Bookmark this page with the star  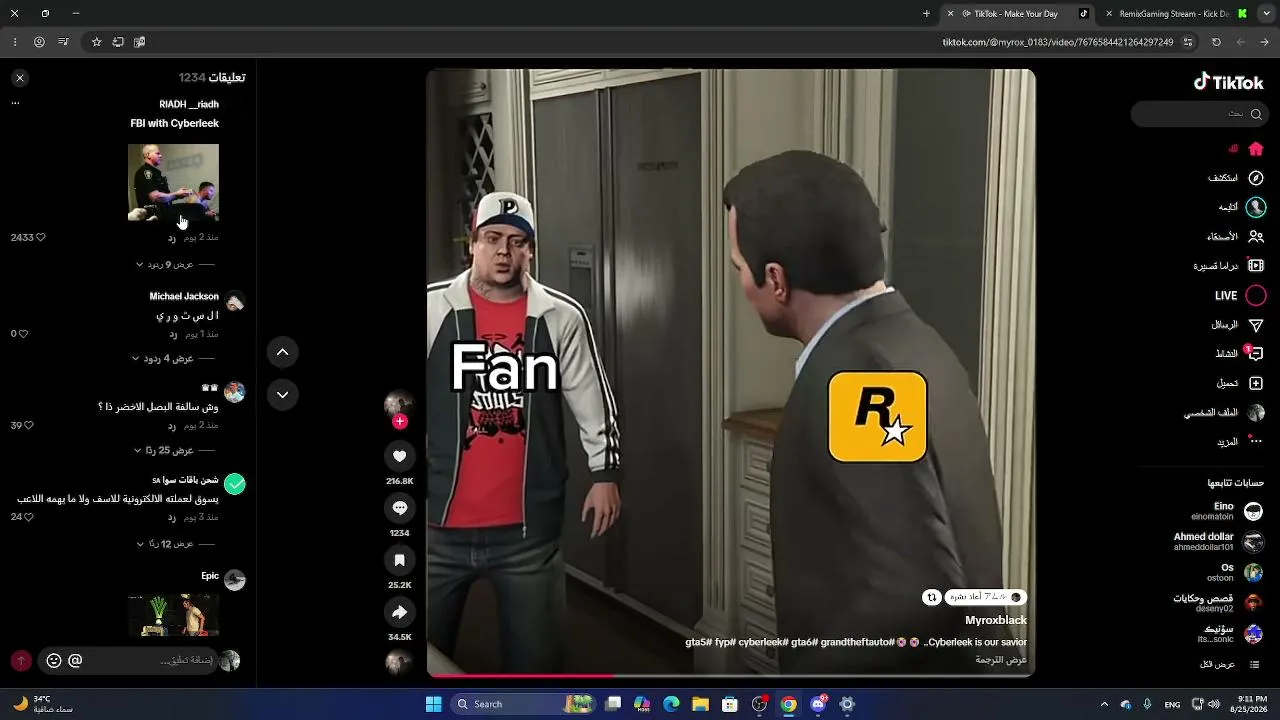pyautogui.click(x=96, y=42)
